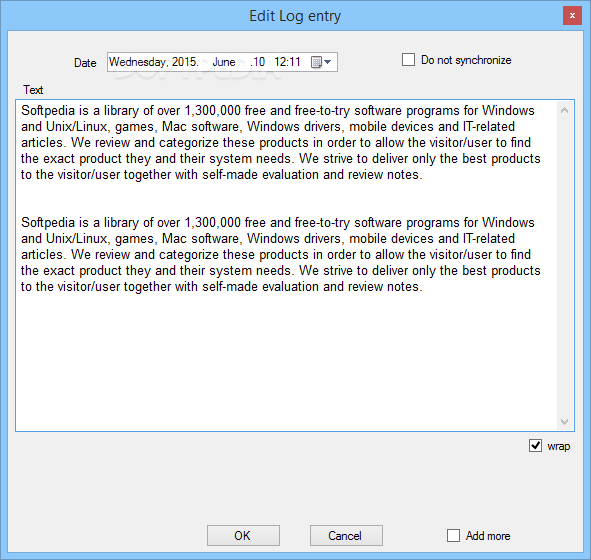Select the day 10 in the date field
The width and height of the screenshot is (591, 560).
click(259, 62)
